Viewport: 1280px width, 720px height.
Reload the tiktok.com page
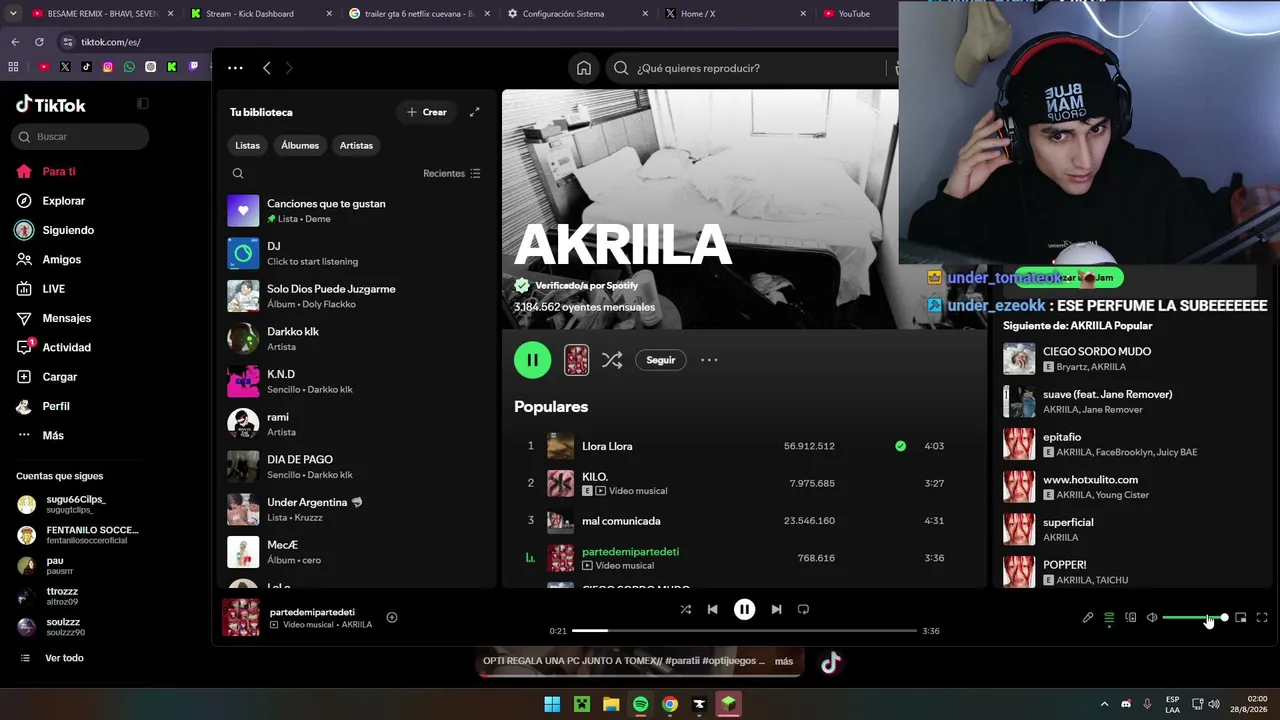point(39,42)
